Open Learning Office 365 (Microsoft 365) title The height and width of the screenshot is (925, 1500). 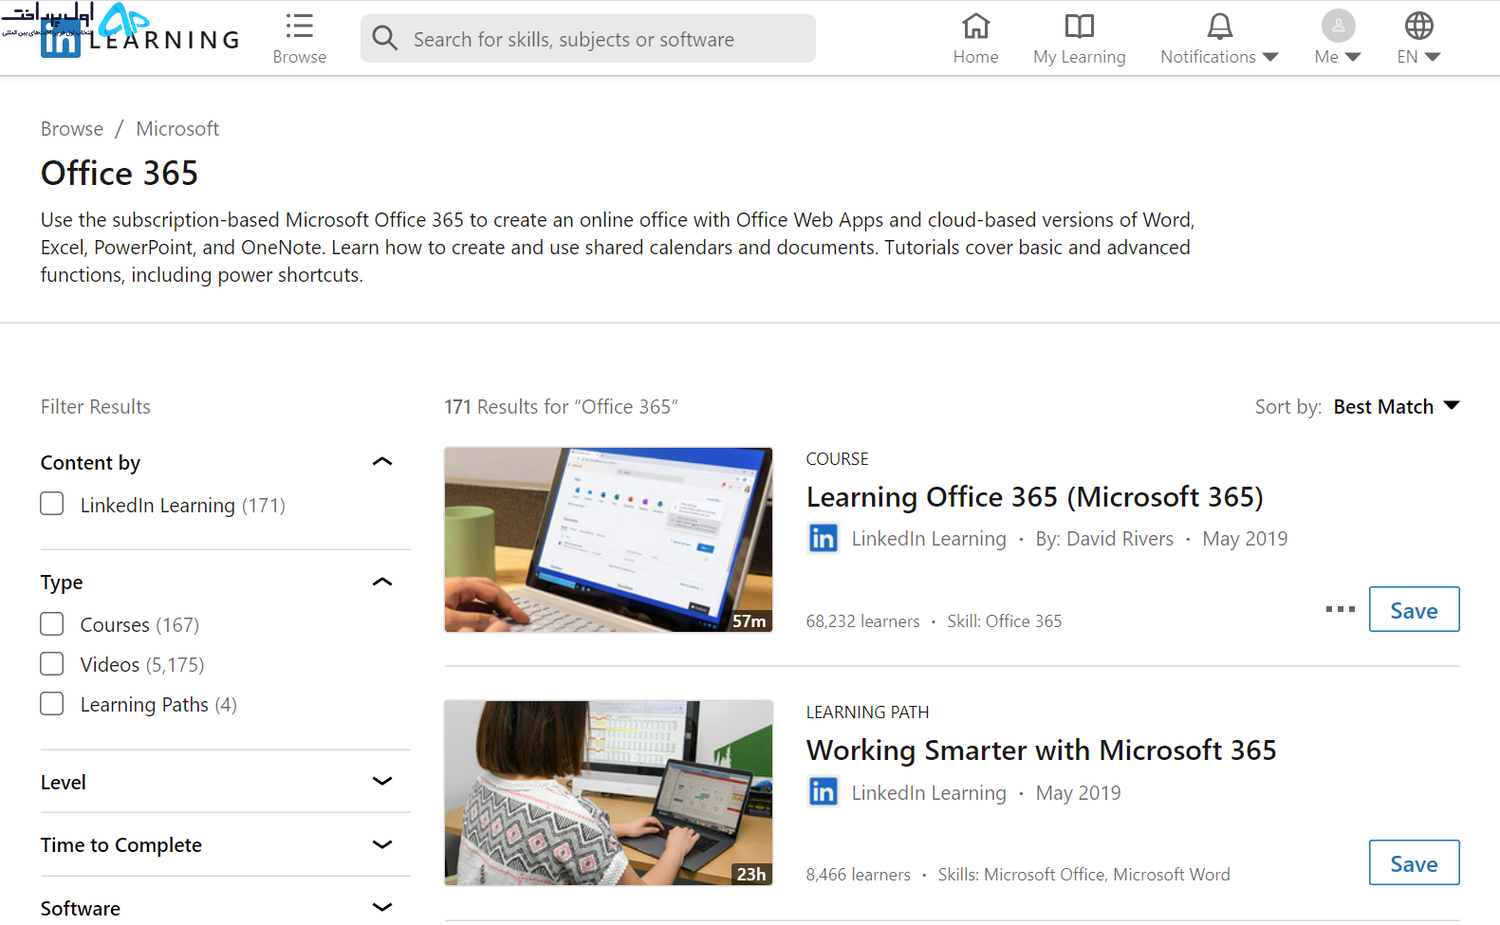pyautogui.click(x=1035, y=497)
